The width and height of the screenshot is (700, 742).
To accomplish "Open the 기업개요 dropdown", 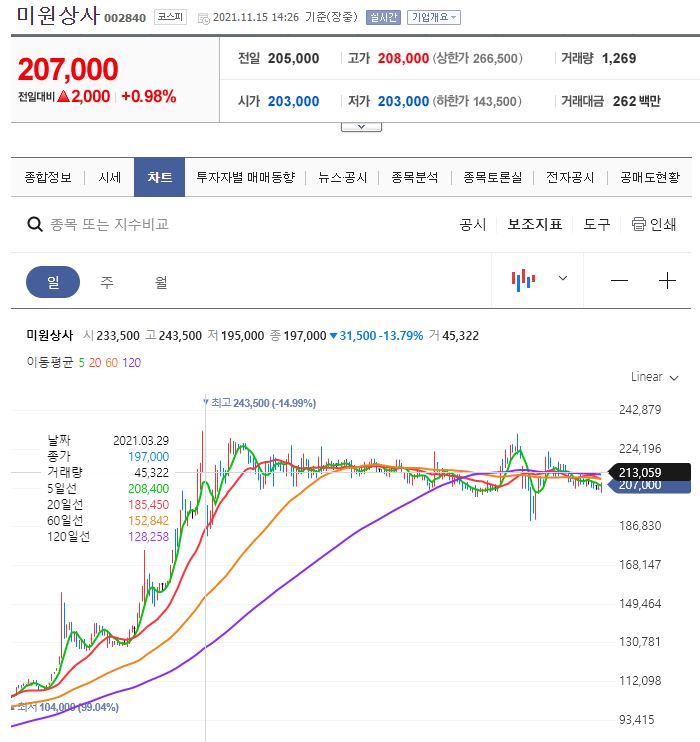I will click(x=434, y=18).
